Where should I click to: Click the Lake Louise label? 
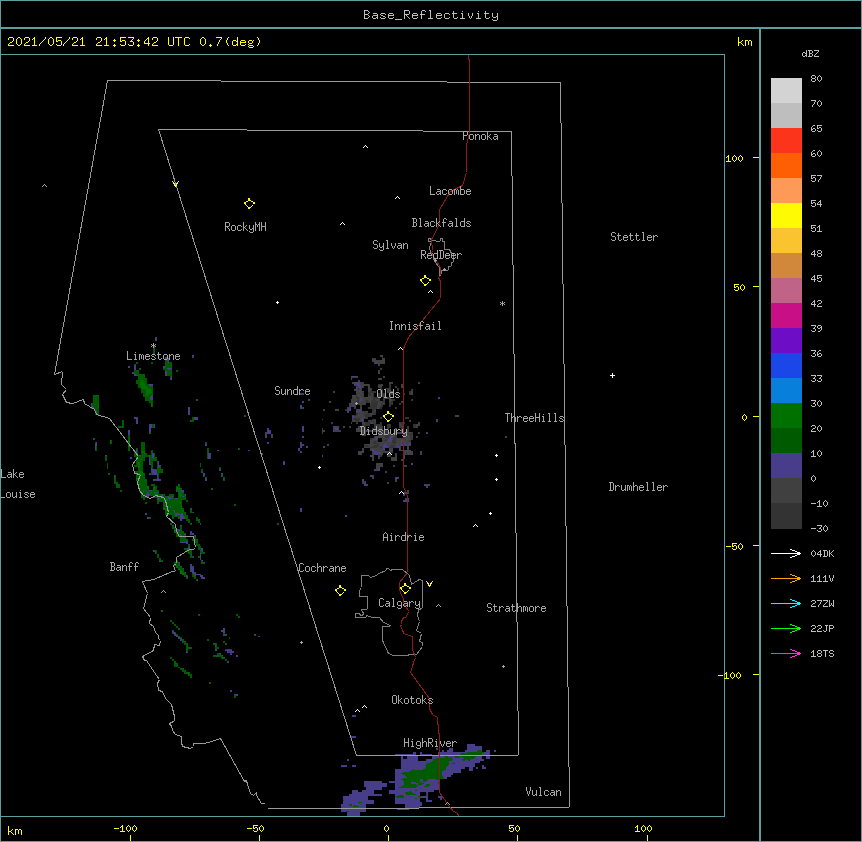(18, 484)
